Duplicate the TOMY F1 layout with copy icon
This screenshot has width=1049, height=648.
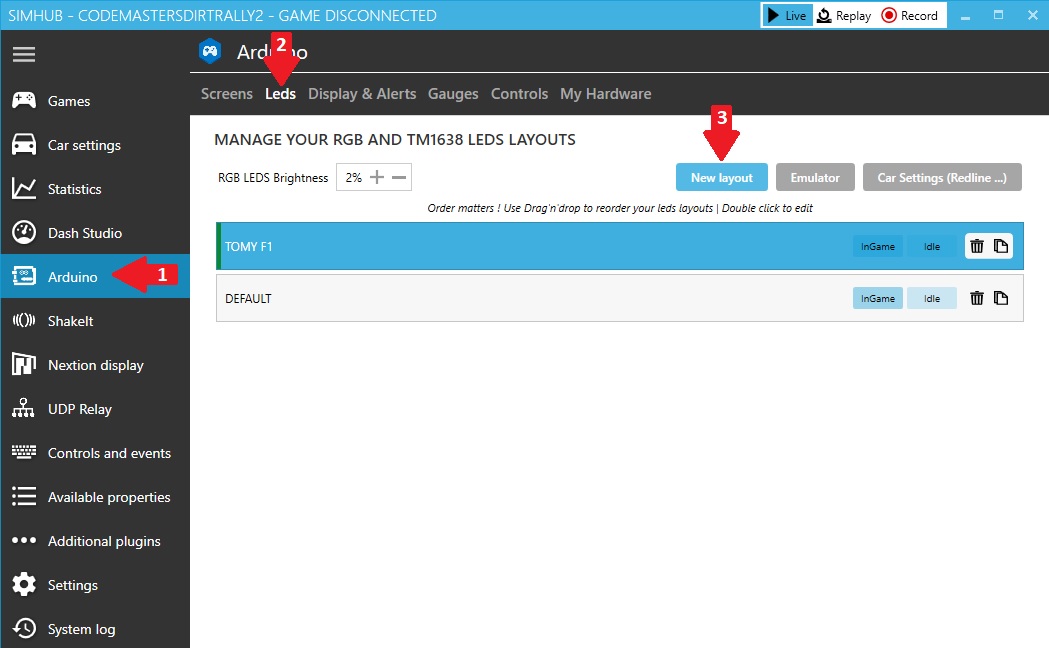1001,246
